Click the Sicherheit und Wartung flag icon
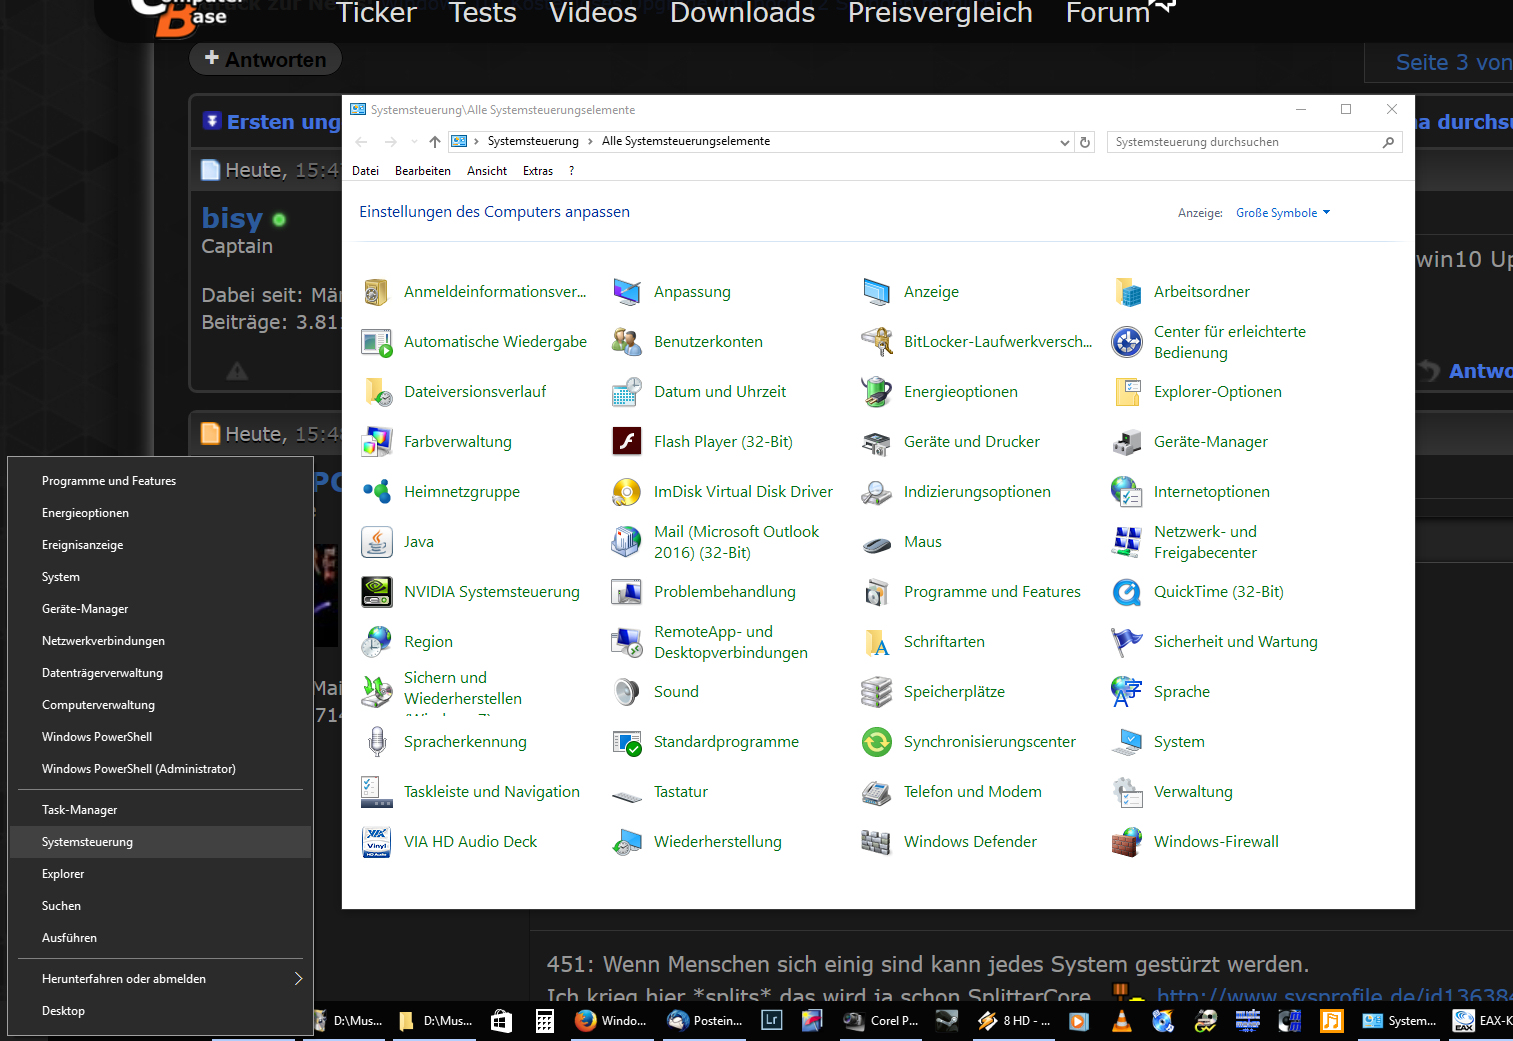 pos(1127,642)
